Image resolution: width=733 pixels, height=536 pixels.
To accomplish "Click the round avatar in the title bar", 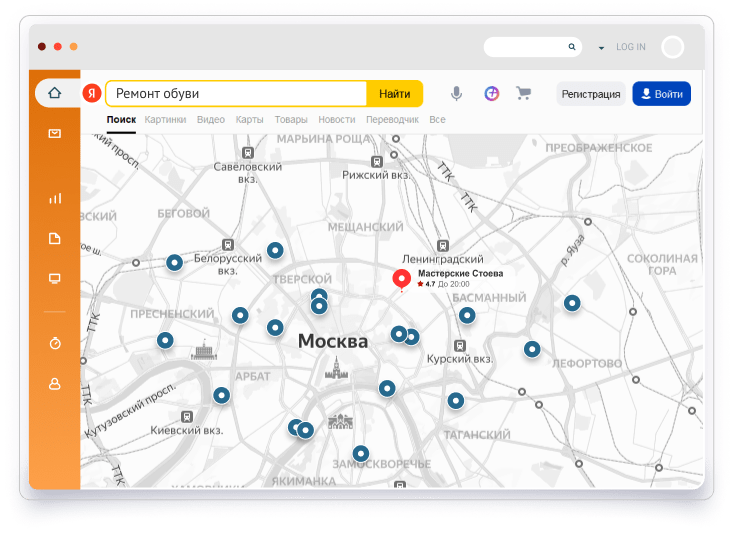I will pos(672,47).
